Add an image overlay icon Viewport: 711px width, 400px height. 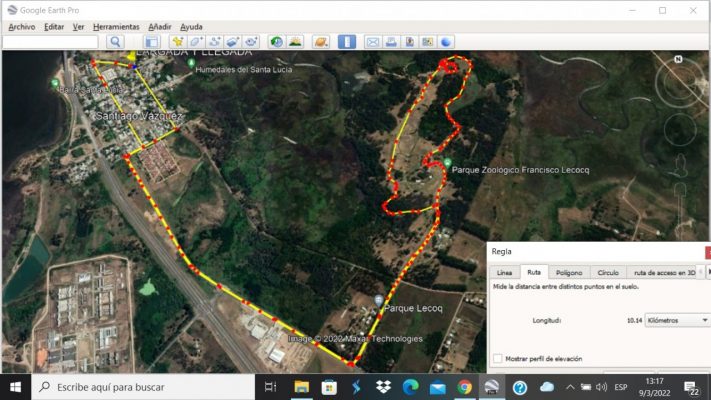click(x=233, y=42)
